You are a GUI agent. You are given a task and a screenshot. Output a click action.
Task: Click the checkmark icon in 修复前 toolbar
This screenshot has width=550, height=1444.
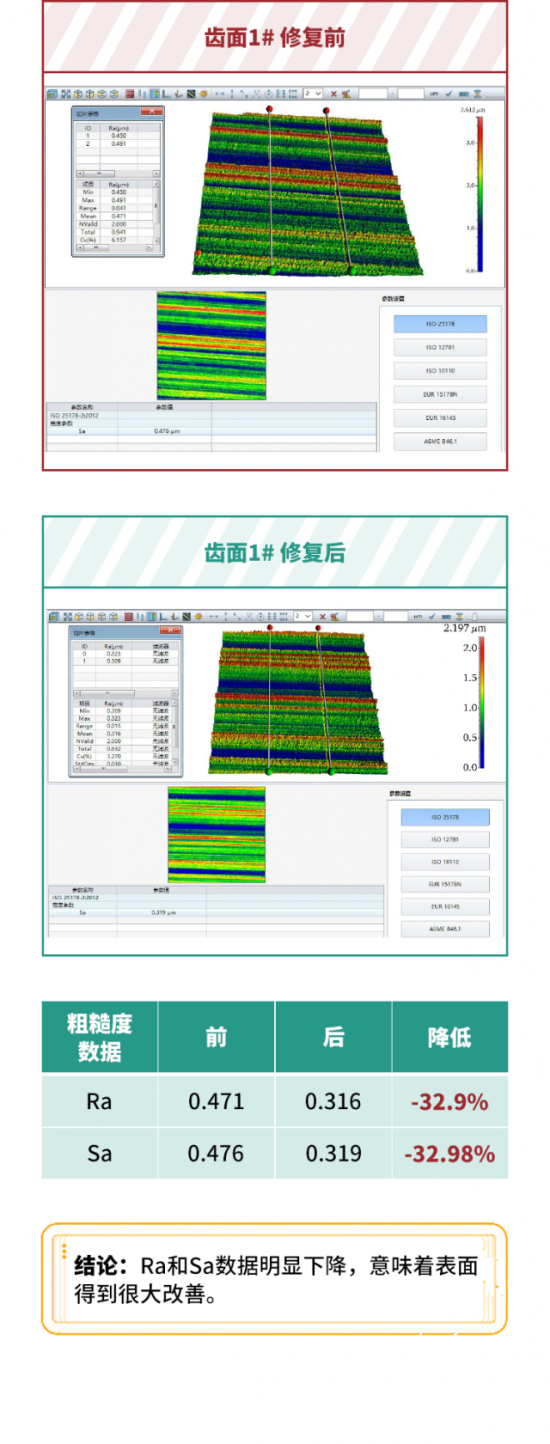(x=449, y=94)
